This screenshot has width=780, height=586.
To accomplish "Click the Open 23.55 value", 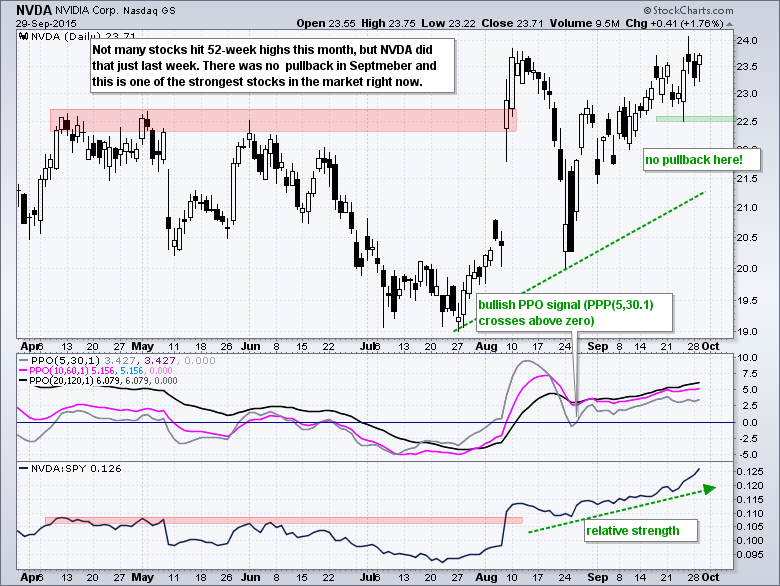I will pos(326,23).
